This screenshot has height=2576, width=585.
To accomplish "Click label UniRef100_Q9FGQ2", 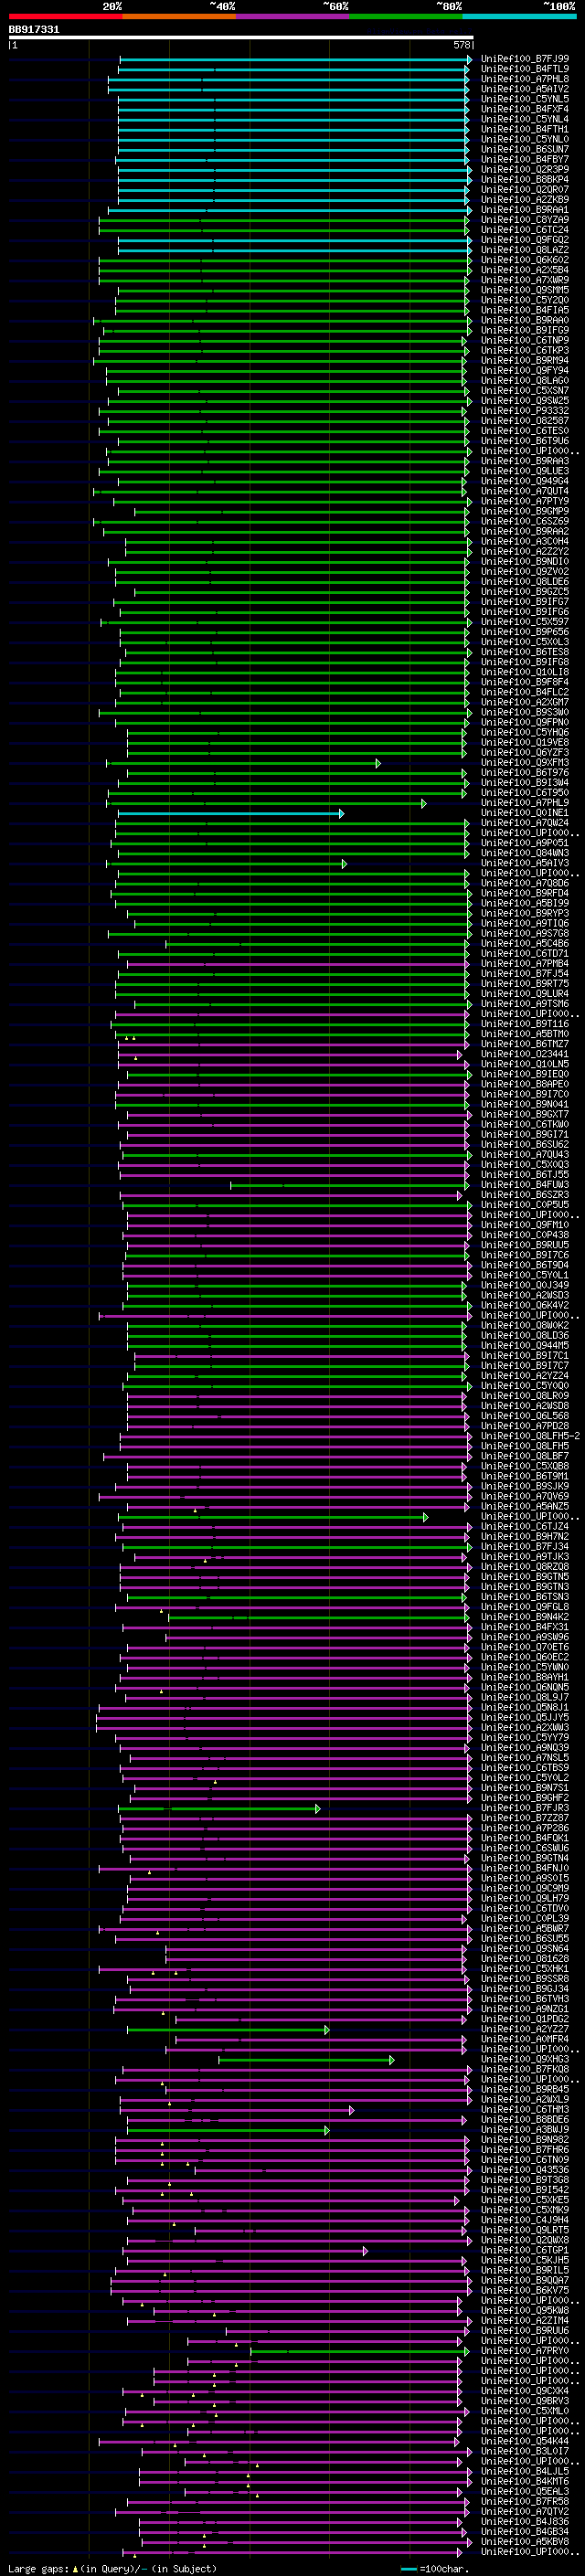I will tap(525, 240).
